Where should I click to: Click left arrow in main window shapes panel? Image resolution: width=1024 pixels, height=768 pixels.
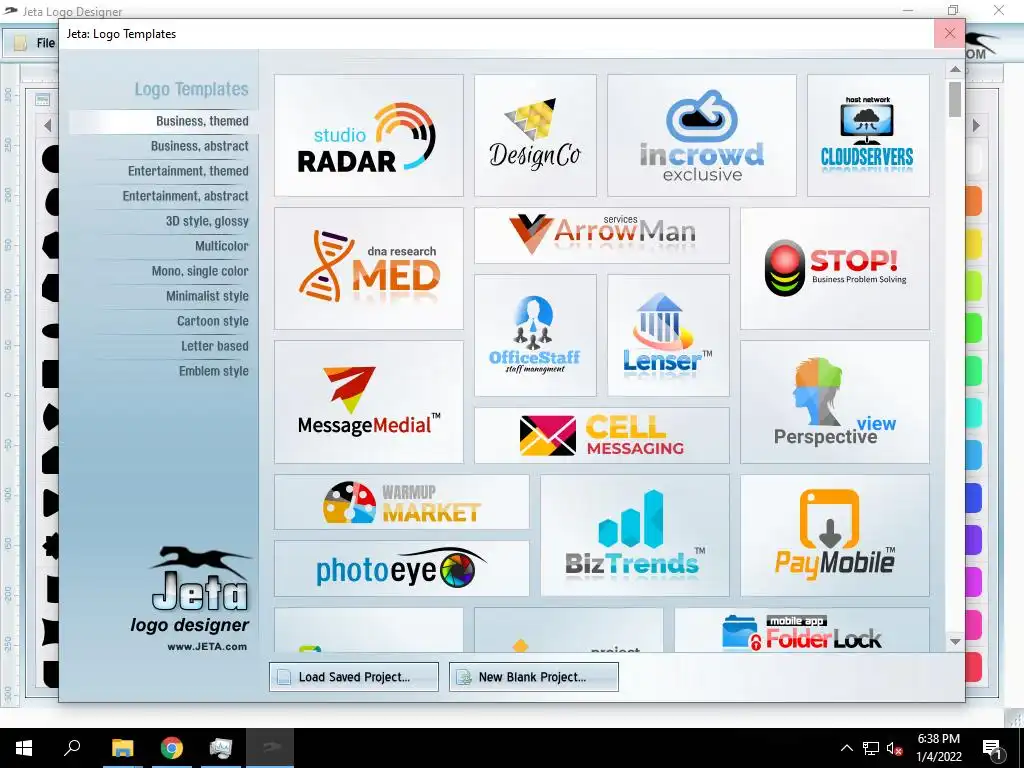tap(47, 125)
